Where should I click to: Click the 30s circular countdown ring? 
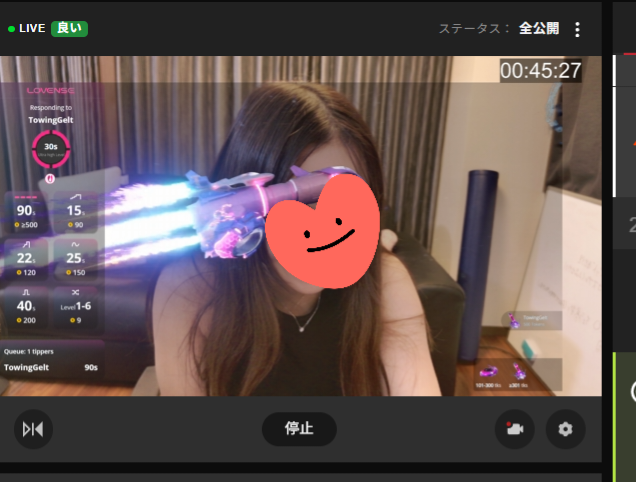pyautogui.click(x=50, y=148)
